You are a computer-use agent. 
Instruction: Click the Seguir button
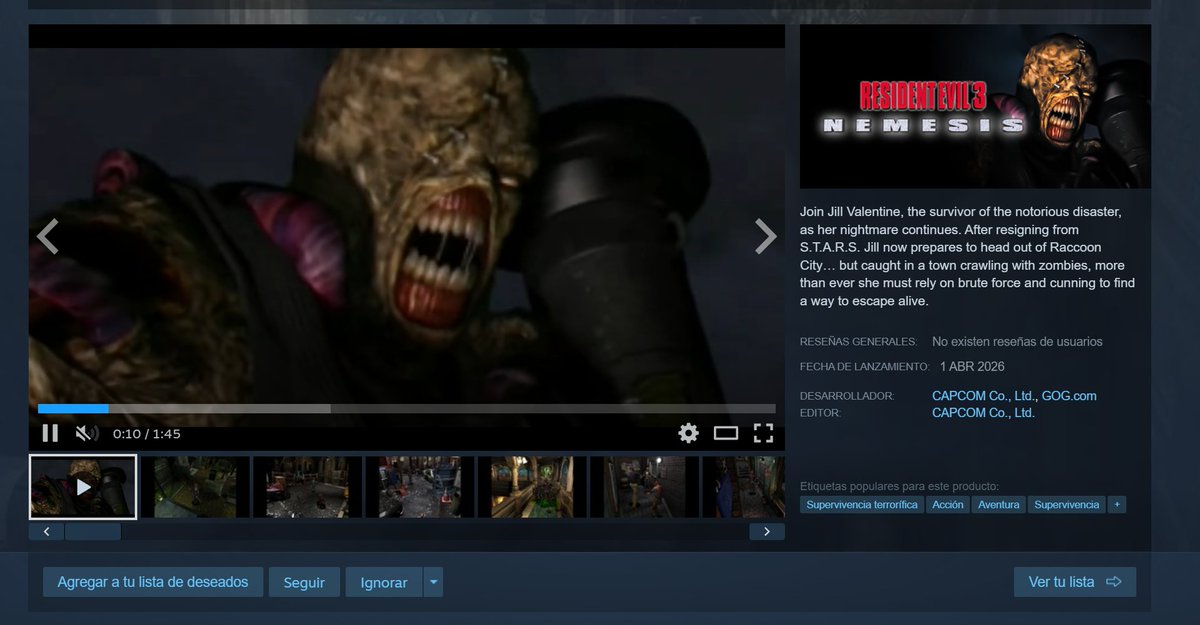pyautogui.click(x=304, y=582)
